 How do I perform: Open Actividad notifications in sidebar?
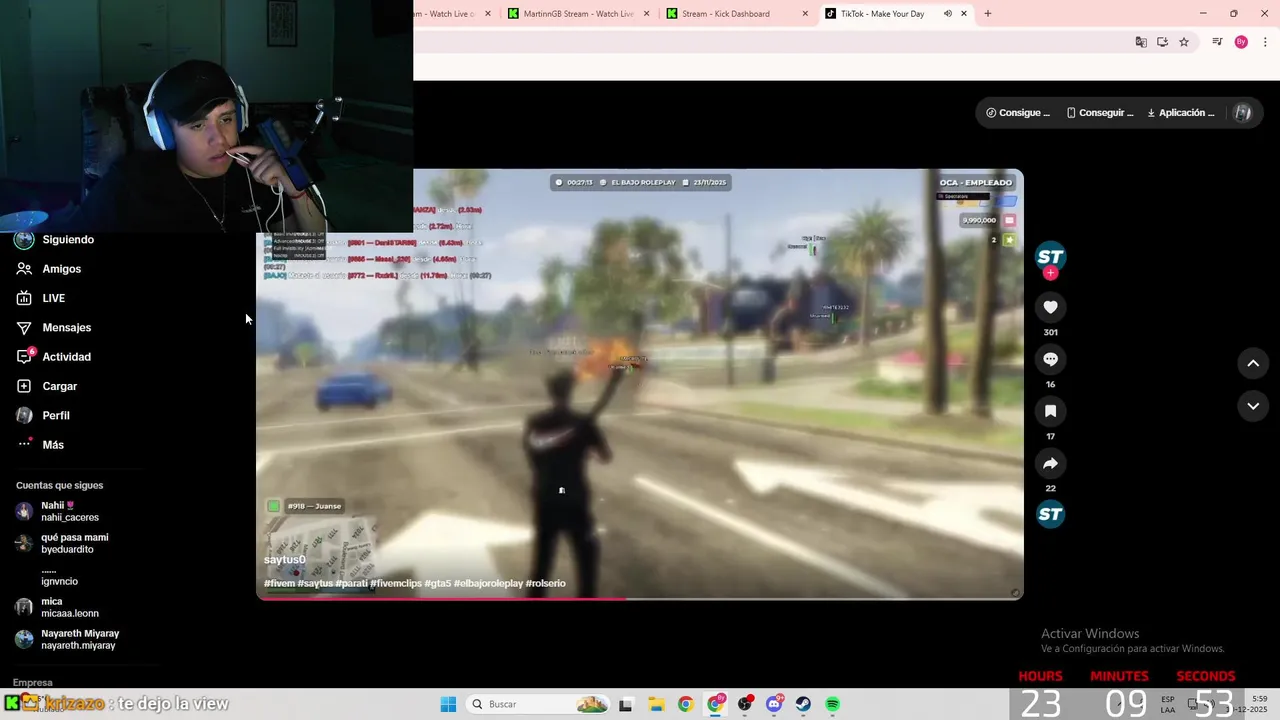[55, 357]
